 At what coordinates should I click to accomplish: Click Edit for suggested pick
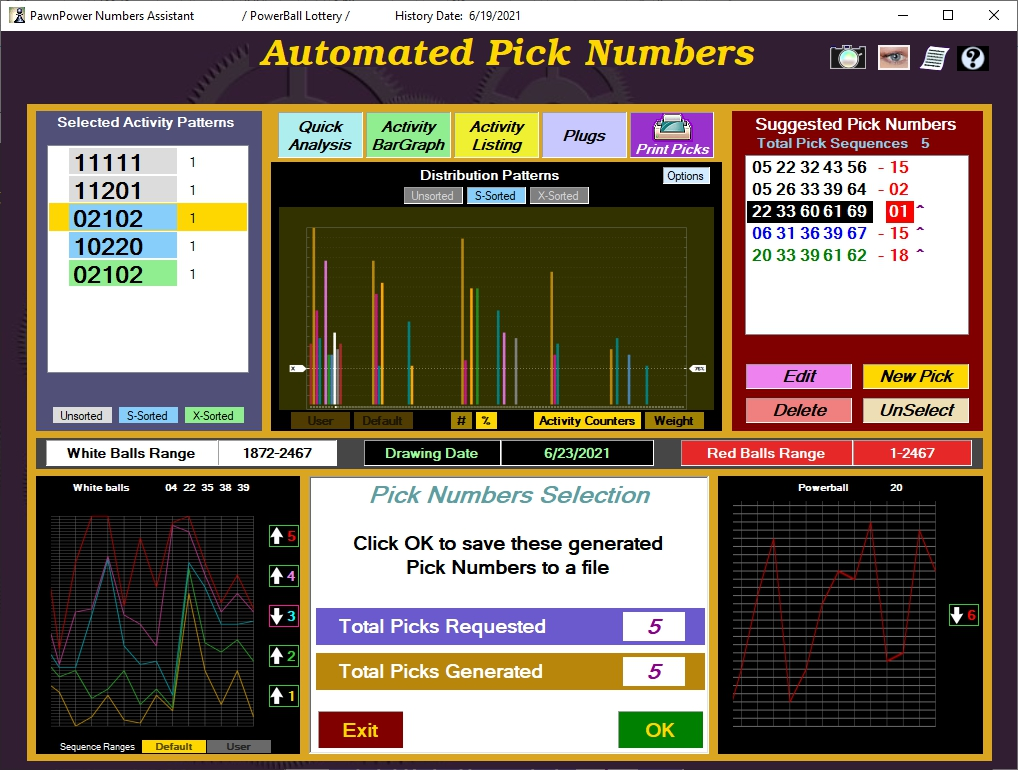click(799, 377)
